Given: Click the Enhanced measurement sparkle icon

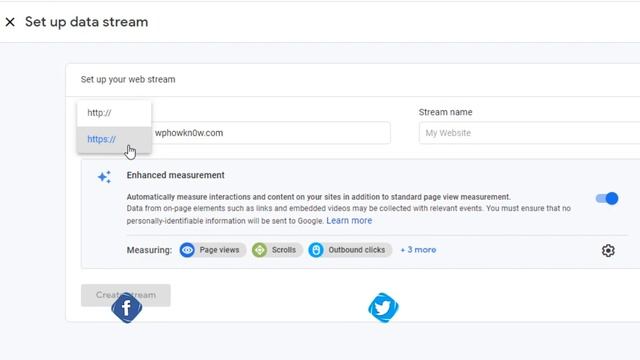Looking at the screenshot, I should pyautogui.click(x=104, y=177).
